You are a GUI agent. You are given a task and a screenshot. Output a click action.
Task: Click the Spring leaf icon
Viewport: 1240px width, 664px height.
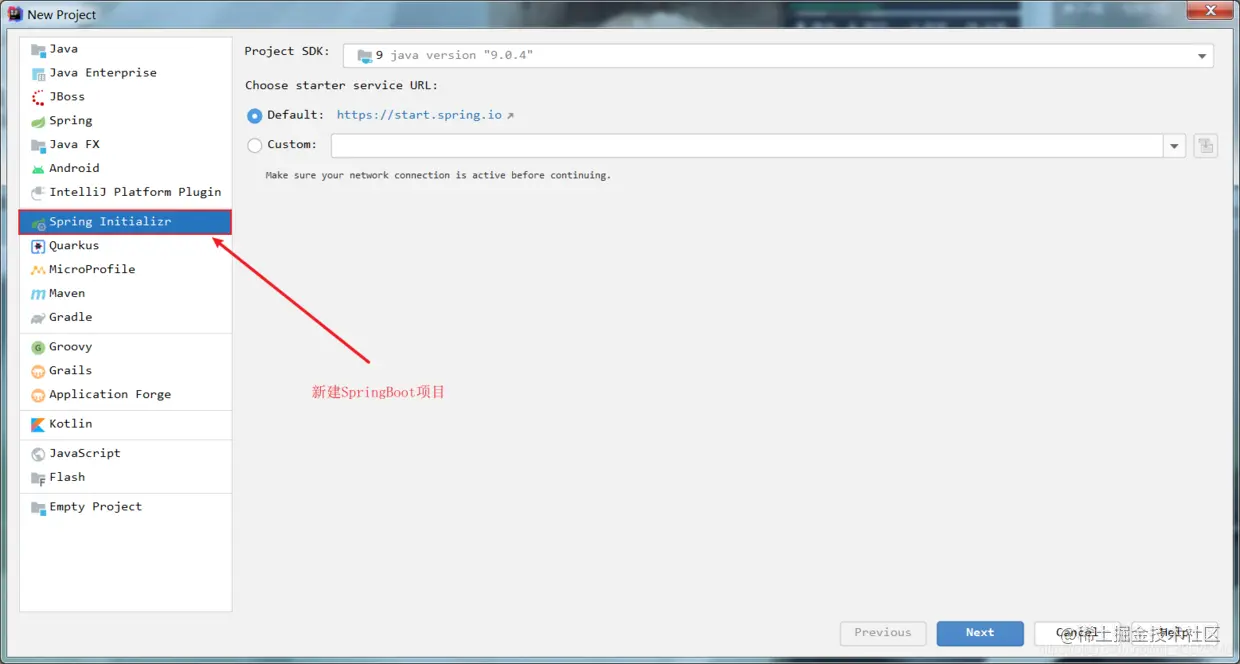pos(38,121)
